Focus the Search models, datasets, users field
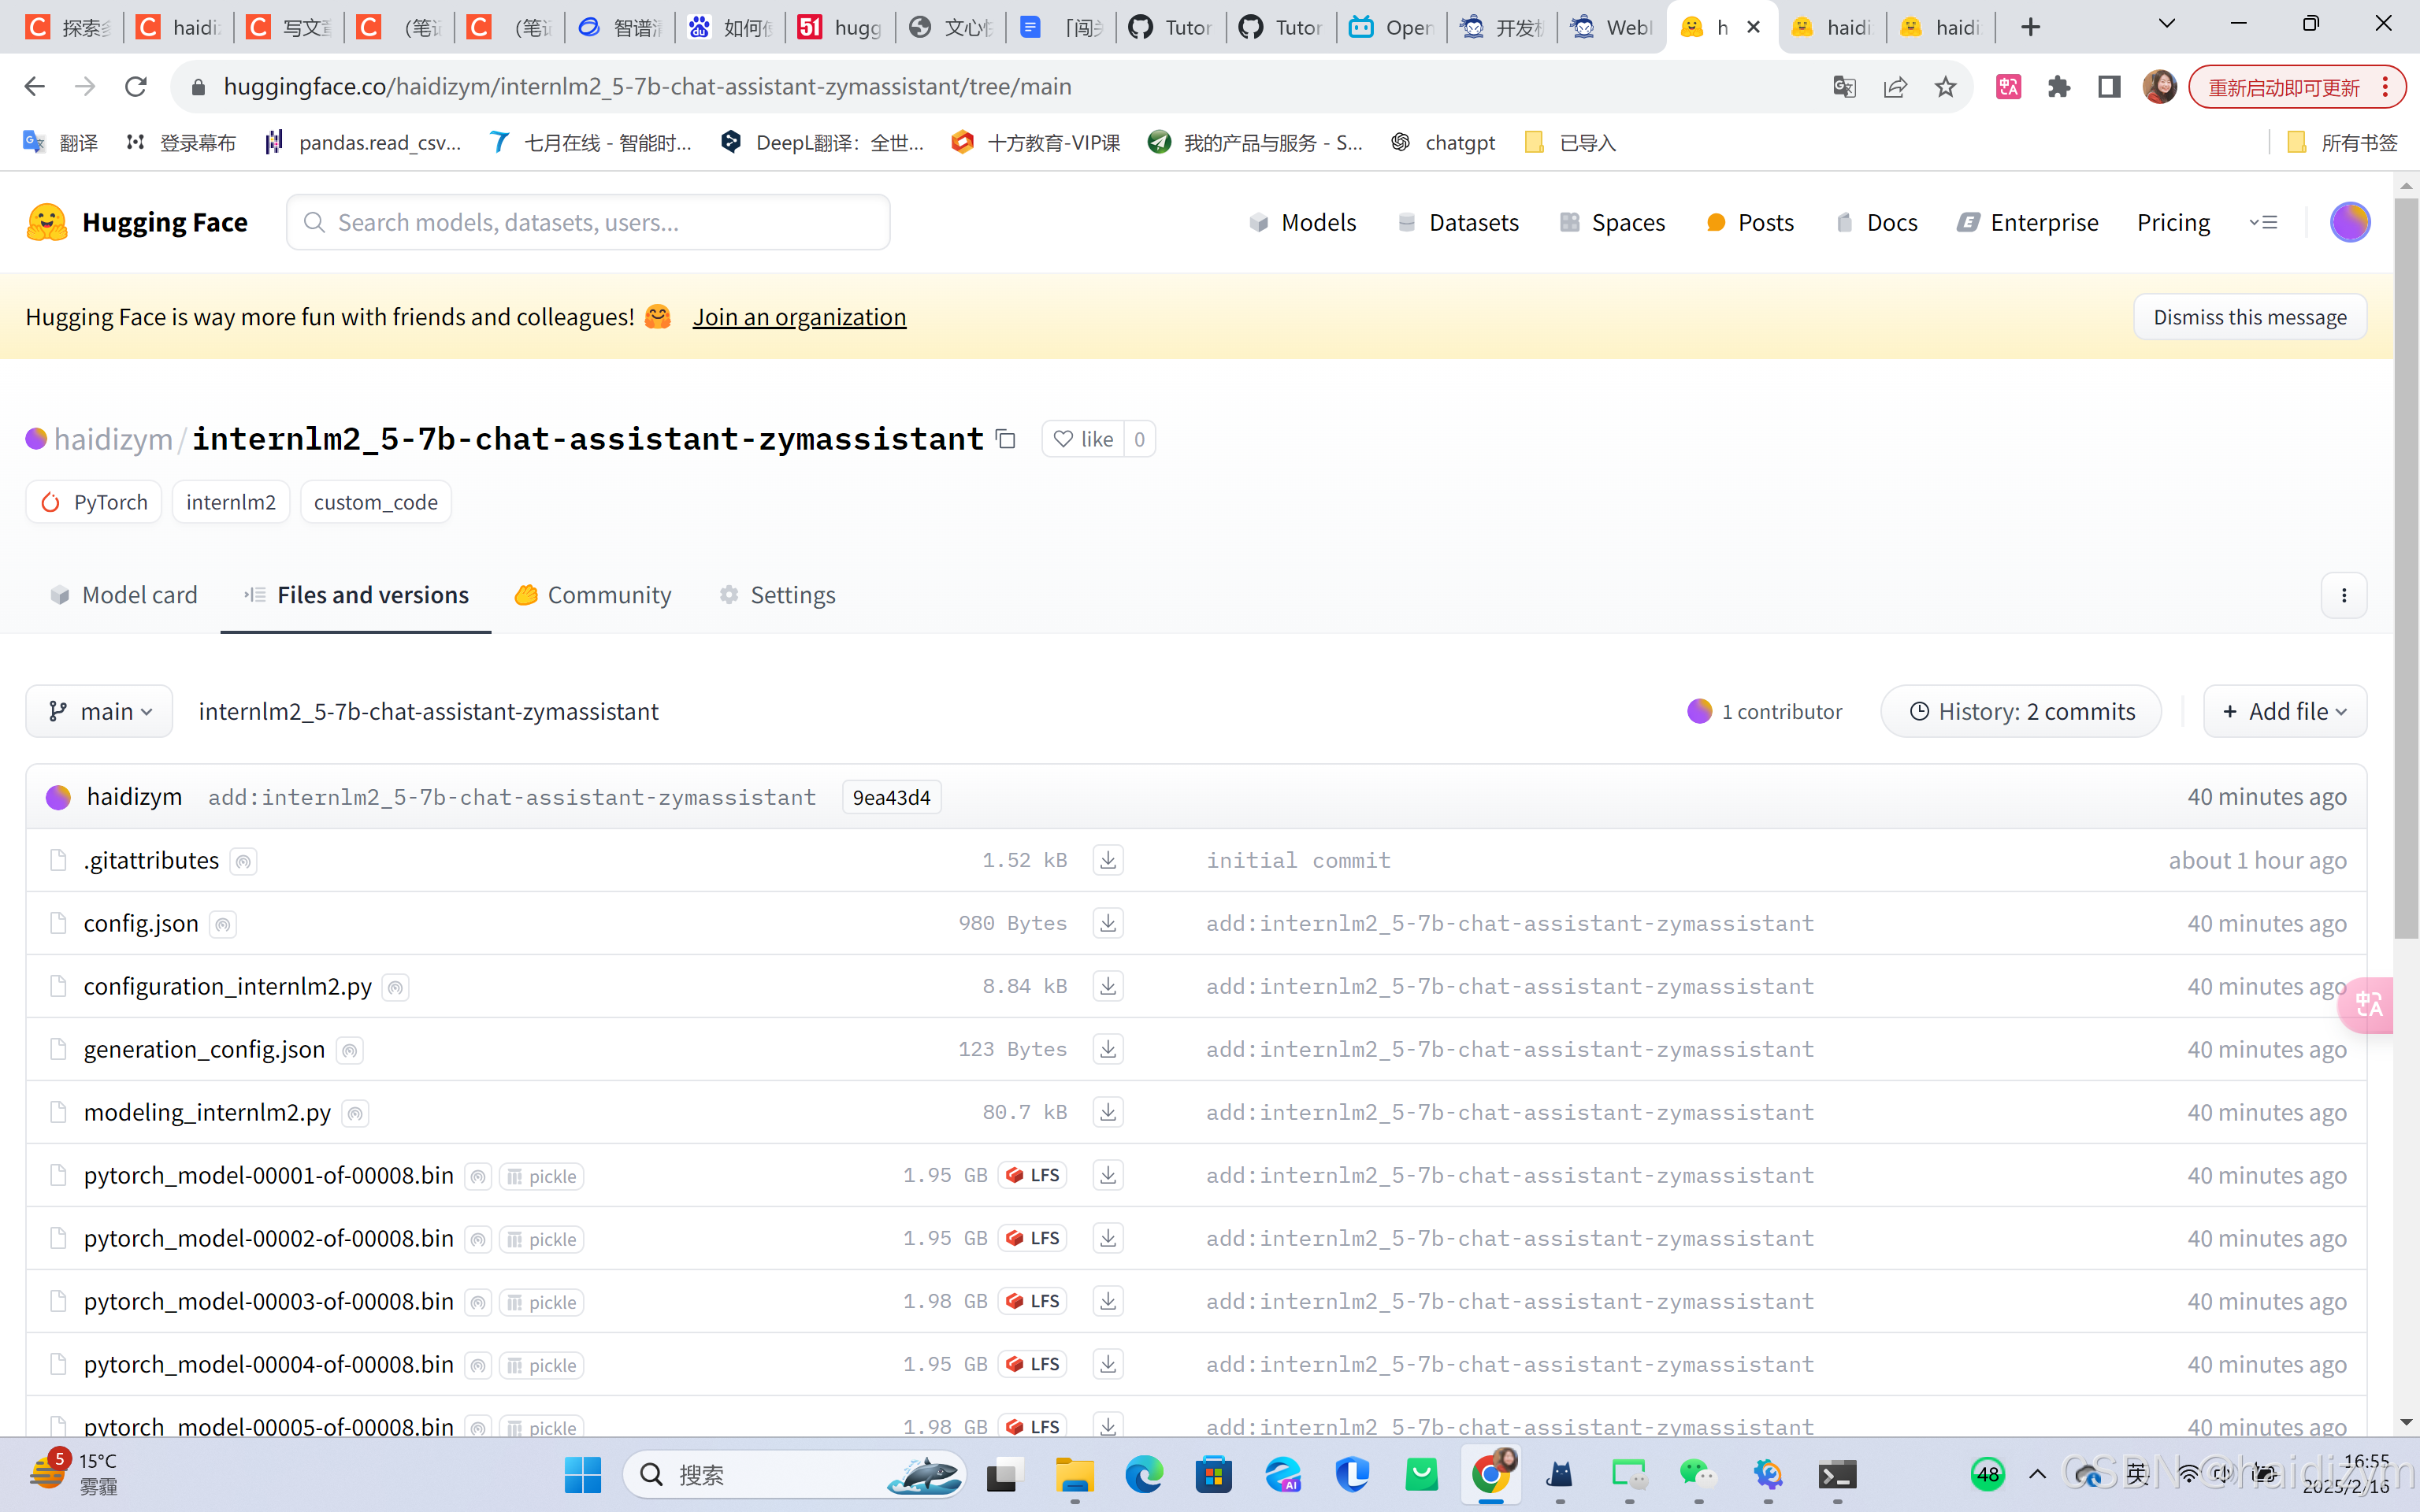 588,222
